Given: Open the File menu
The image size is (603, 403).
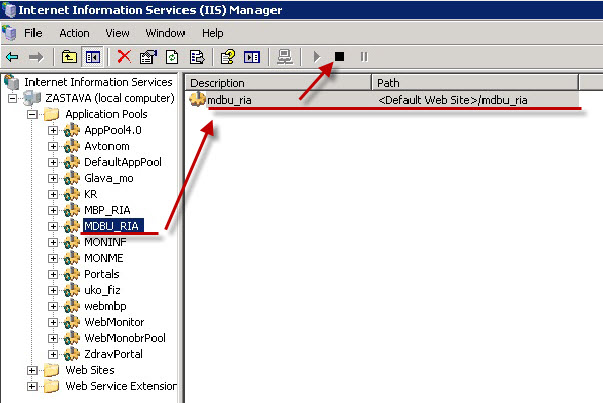Looking at the screenshot, I should coord(33,33).
